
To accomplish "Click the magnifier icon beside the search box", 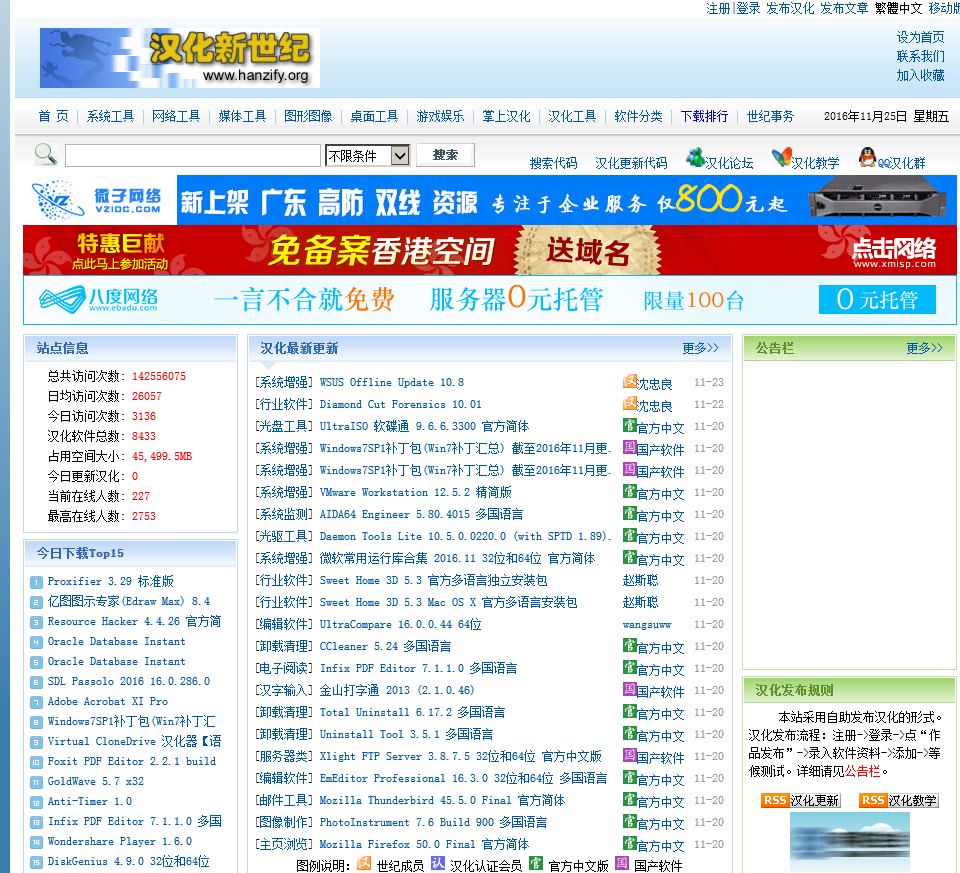I will [x=46, y=154].
